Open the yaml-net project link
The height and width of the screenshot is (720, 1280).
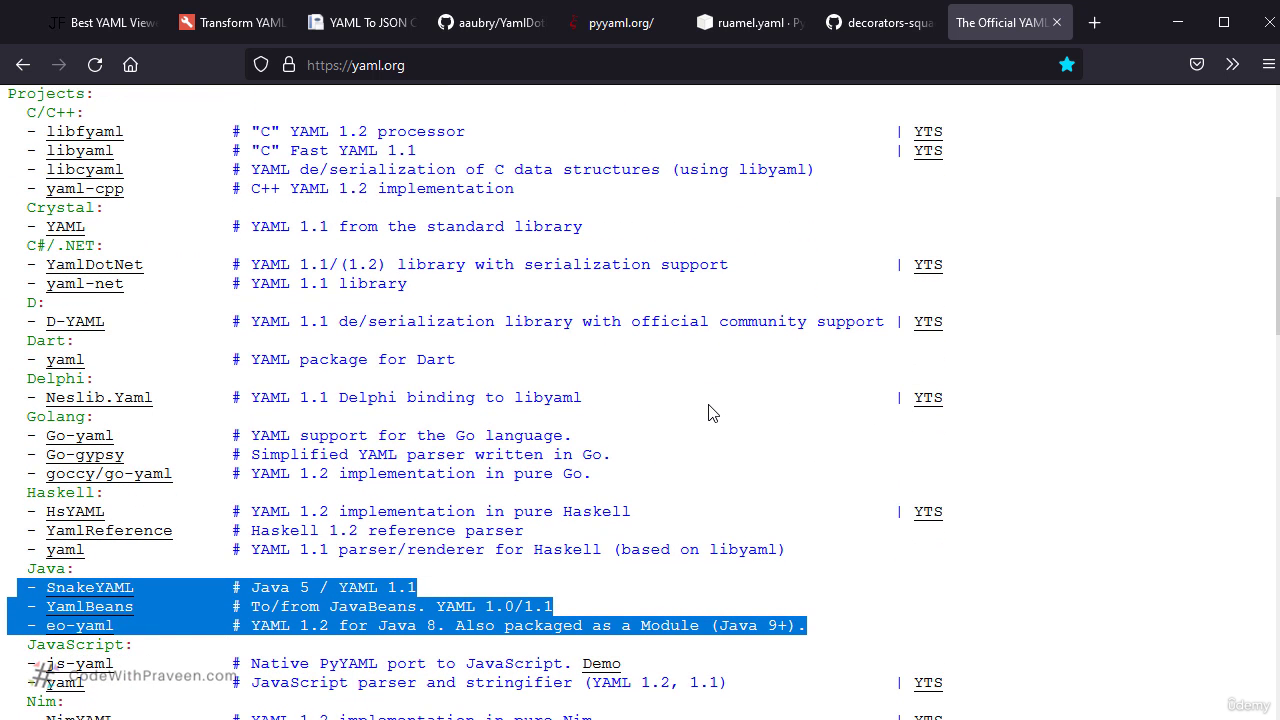[x=85, y=284]
